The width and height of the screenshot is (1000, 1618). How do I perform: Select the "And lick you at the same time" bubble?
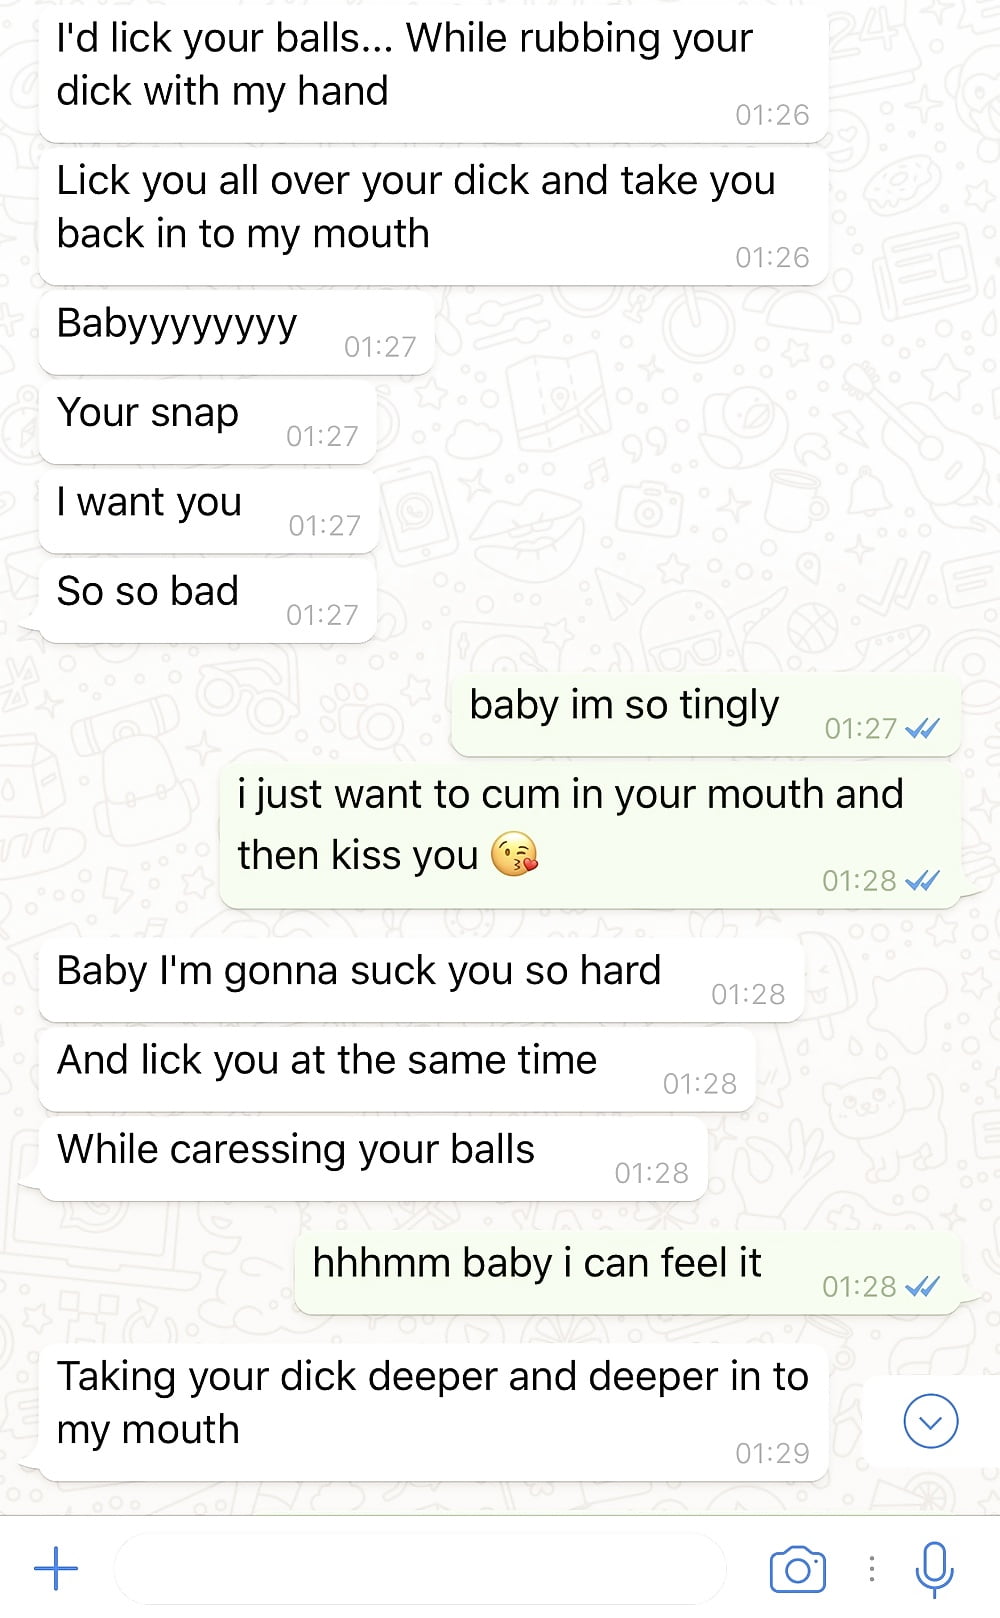click(x=397, y=1070)
